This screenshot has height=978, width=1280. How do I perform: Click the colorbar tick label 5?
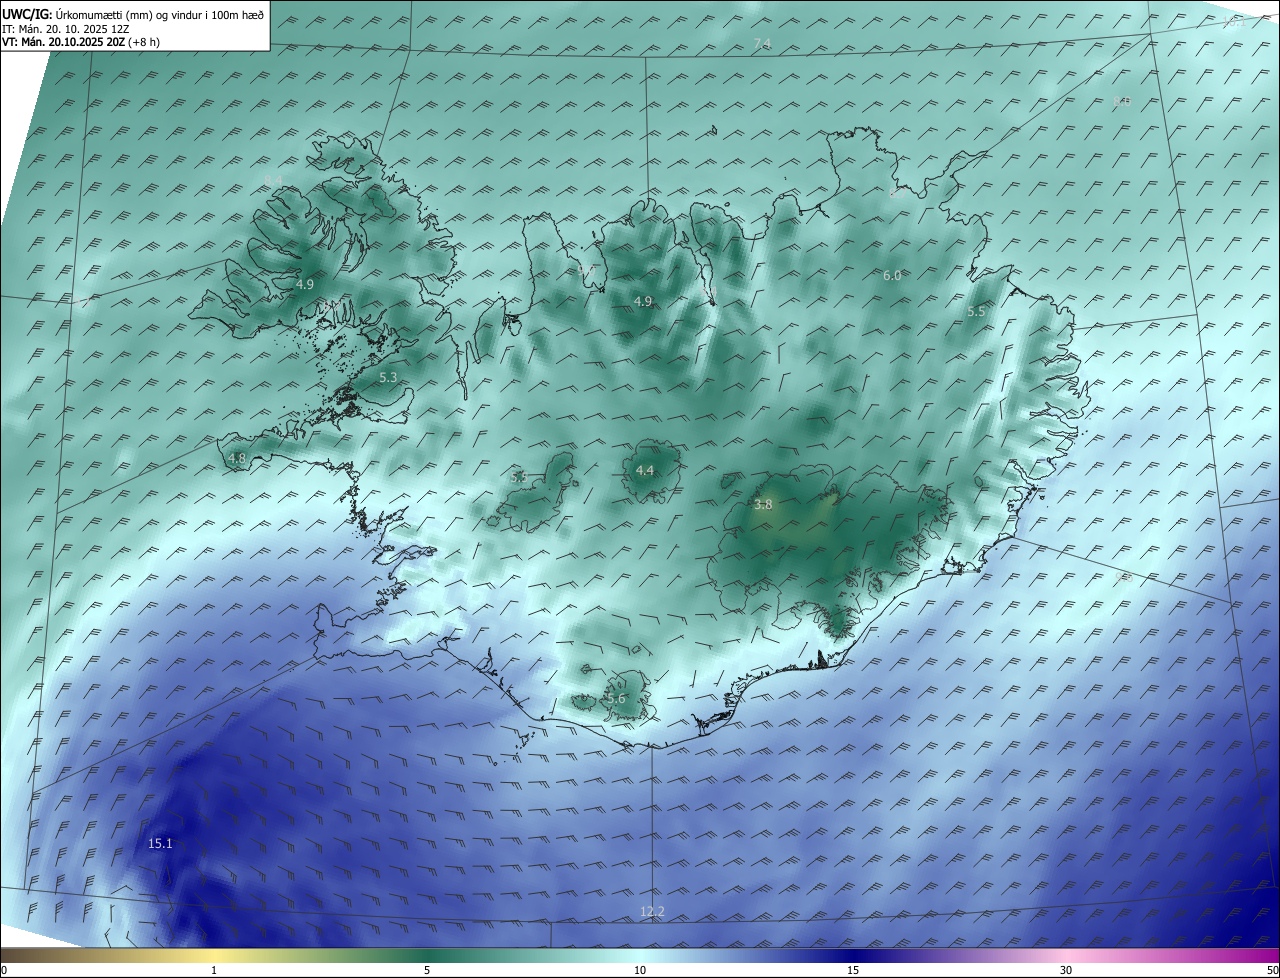pos(427,970)
